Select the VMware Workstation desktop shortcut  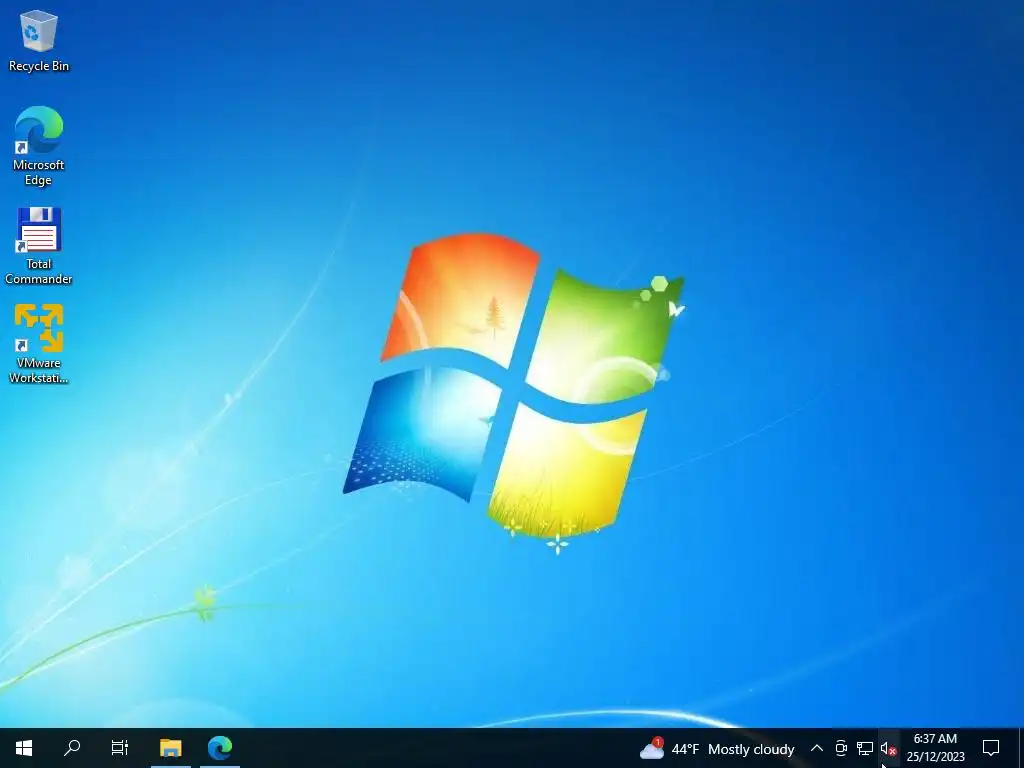tap(39, 344)
